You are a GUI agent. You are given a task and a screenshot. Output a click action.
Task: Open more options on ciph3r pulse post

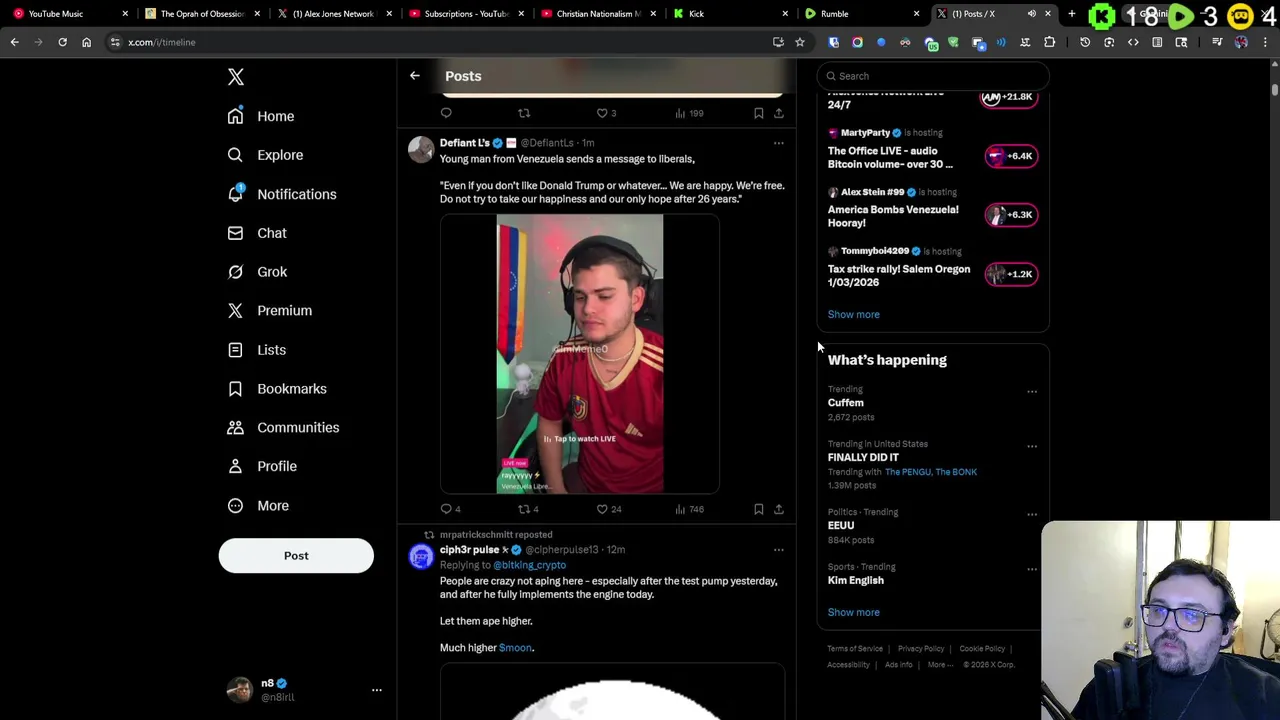(x=779, y=549)
